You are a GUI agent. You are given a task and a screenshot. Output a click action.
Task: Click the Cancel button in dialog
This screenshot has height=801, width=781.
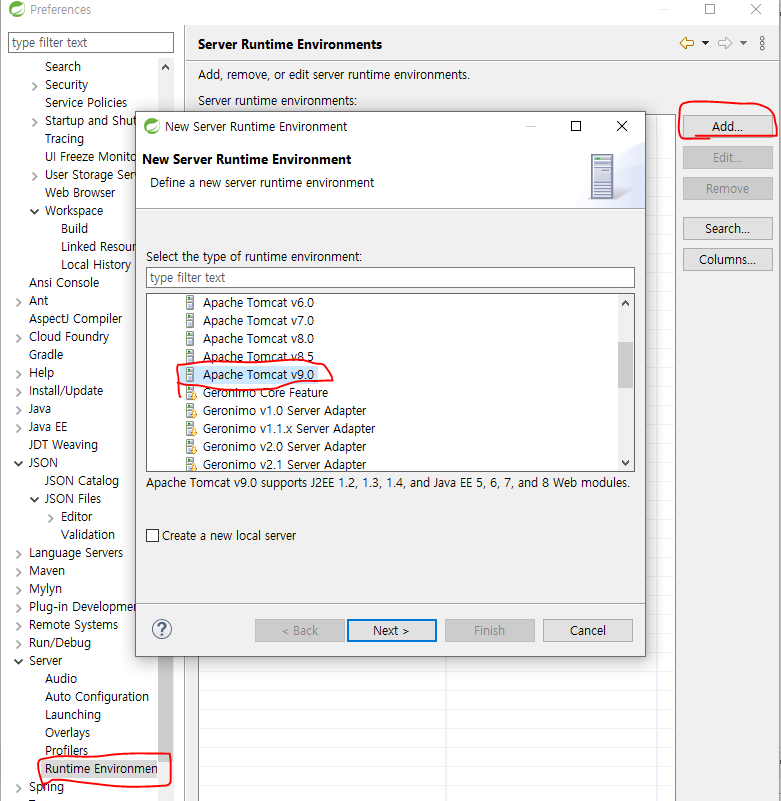point(587,630)
